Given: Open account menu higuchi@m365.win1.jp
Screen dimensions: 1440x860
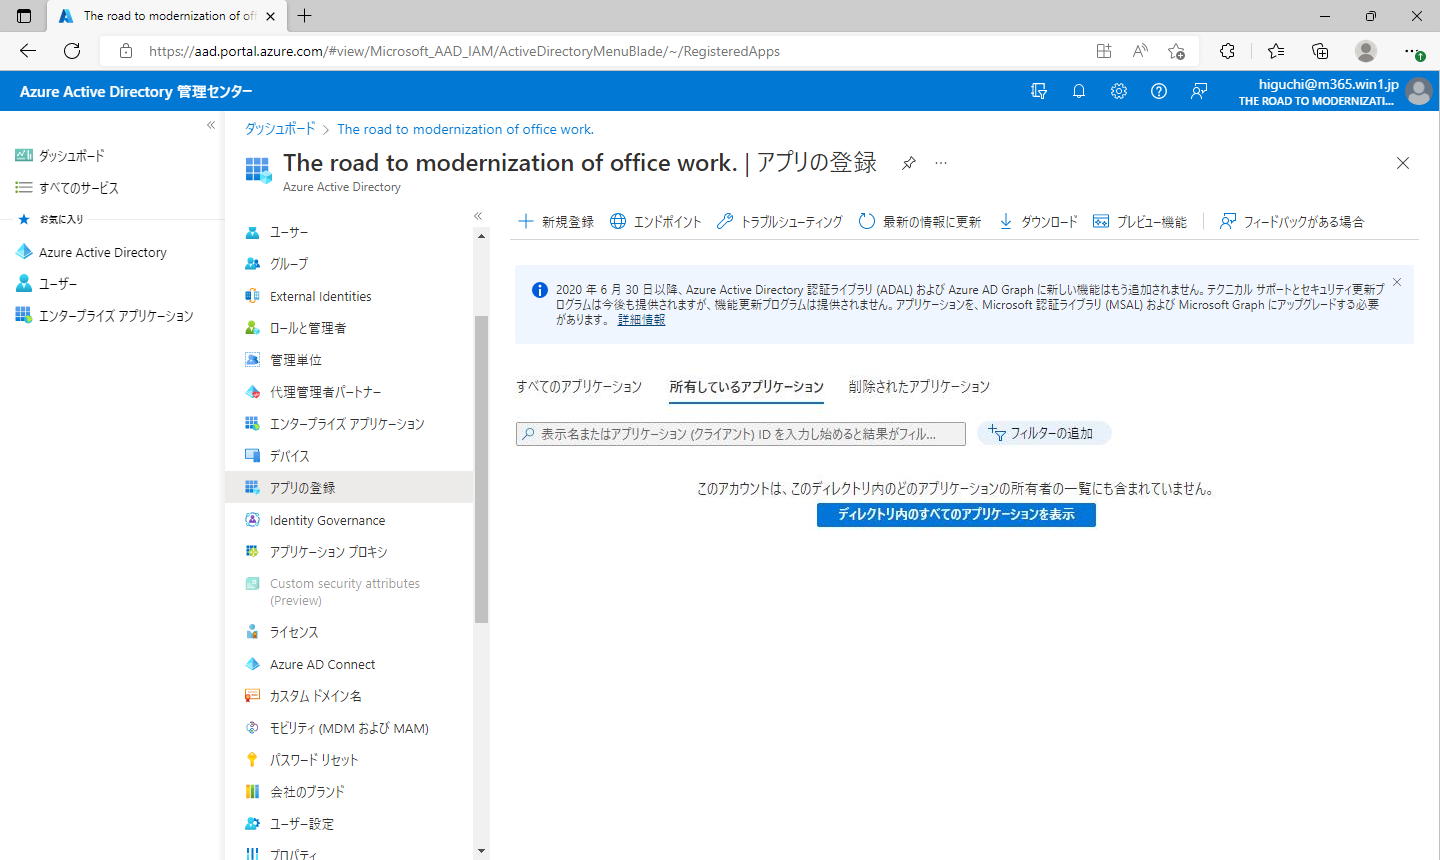Looking at the screenshot, I should point(1333,91).
